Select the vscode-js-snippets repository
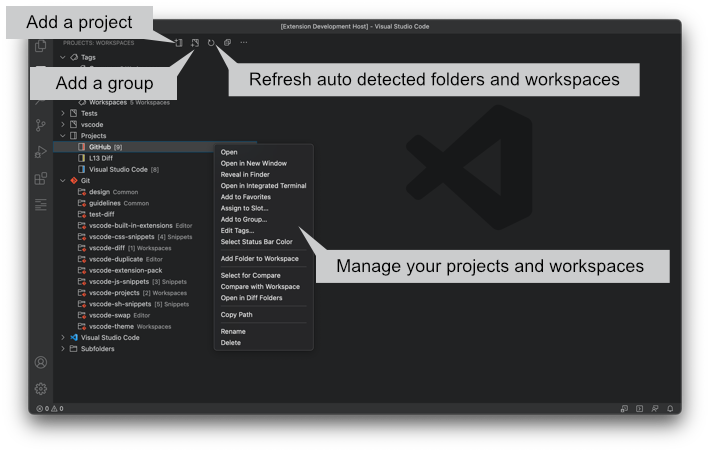 pyautogui.click(x=134, y=282)
